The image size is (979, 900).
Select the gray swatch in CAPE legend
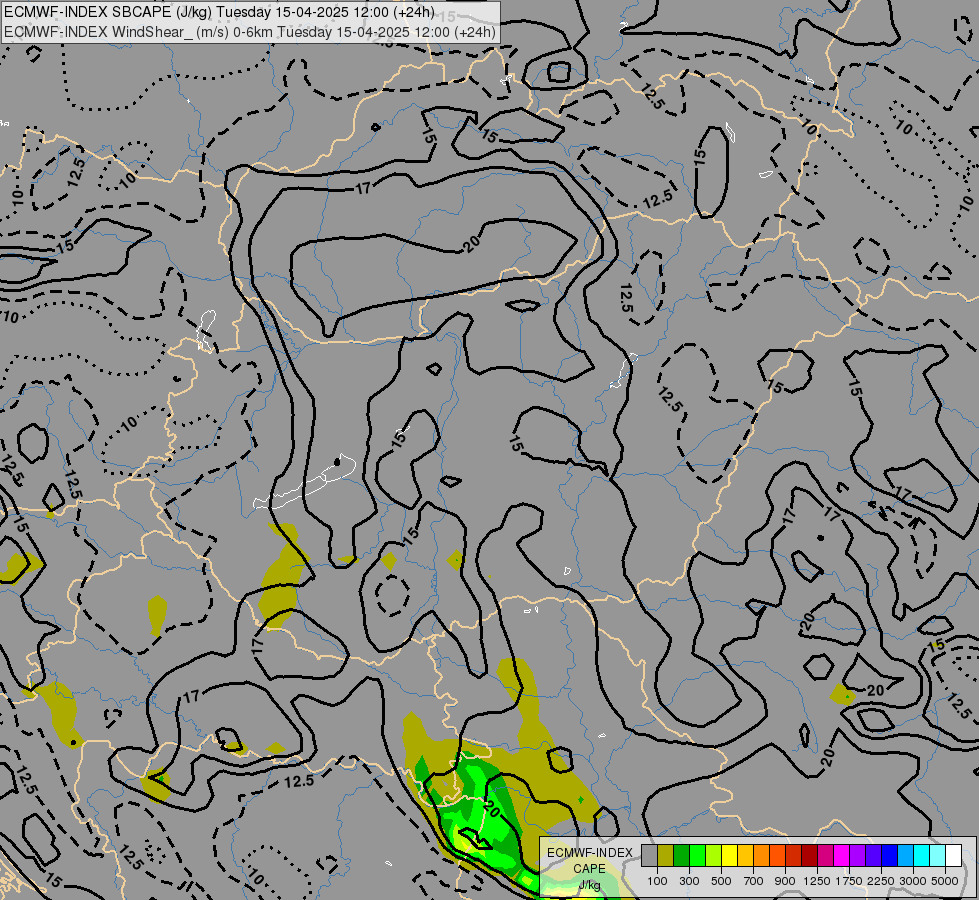(x=649, y=855)
